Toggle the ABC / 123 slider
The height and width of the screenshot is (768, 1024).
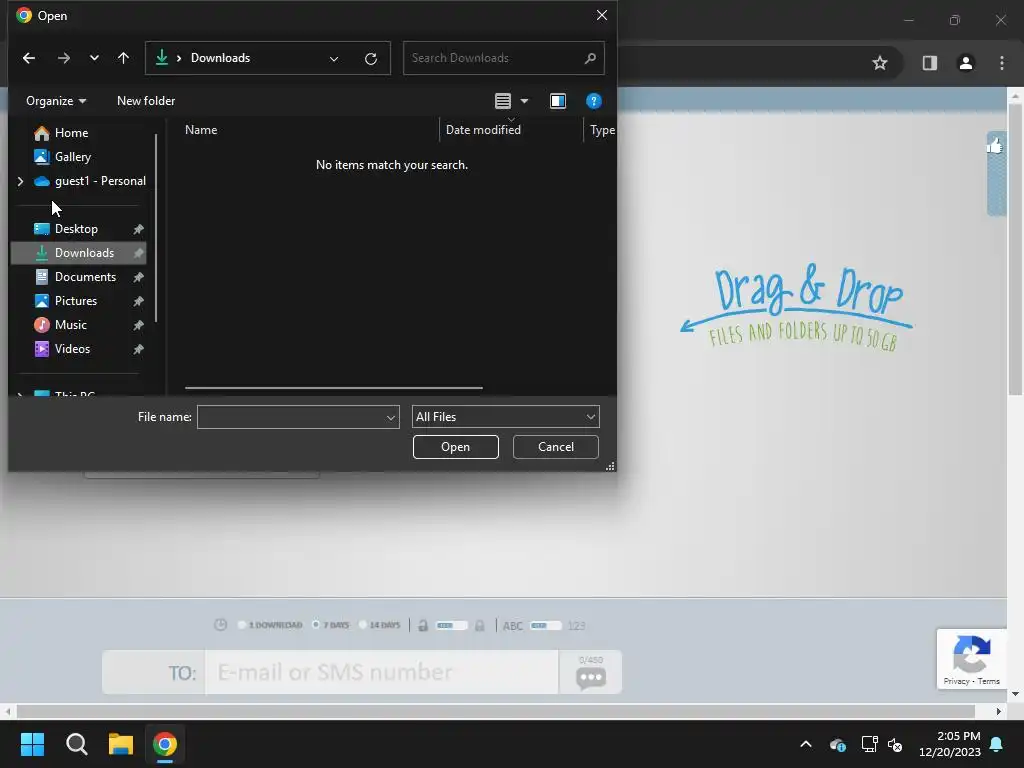tap(545, 626)
